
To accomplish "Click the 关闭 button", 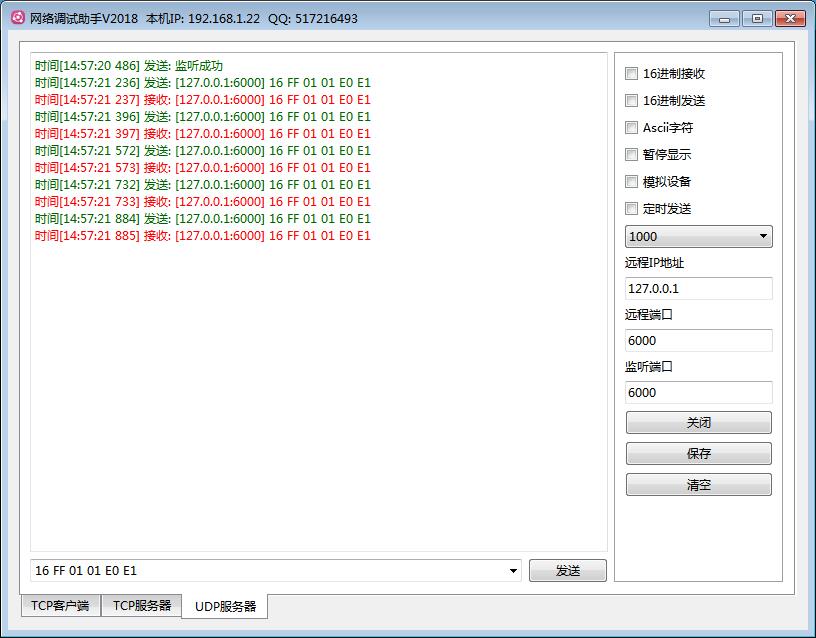I will pyautogui.click(x=698, y=423).
